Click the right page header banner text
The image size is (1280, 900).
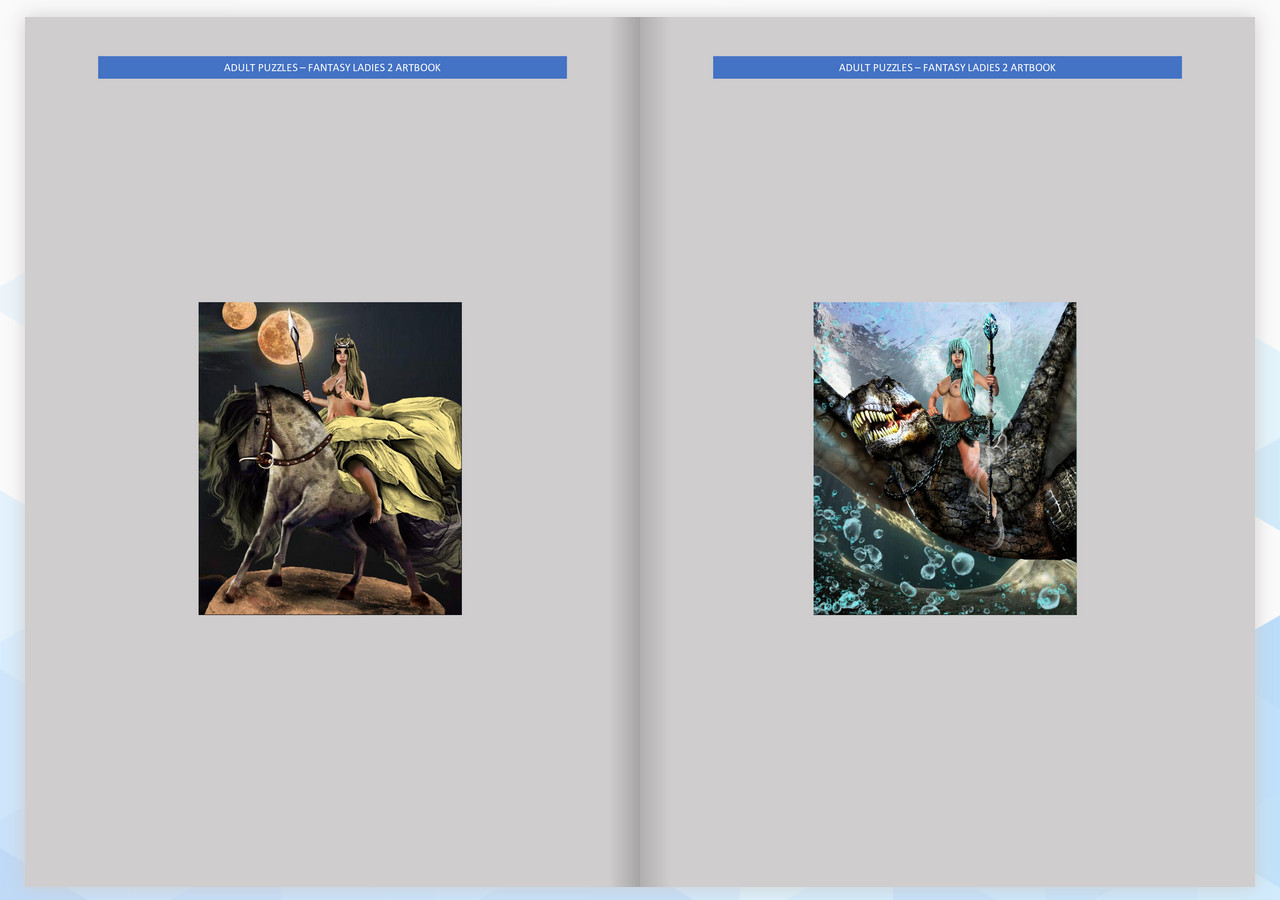[947, 68]
